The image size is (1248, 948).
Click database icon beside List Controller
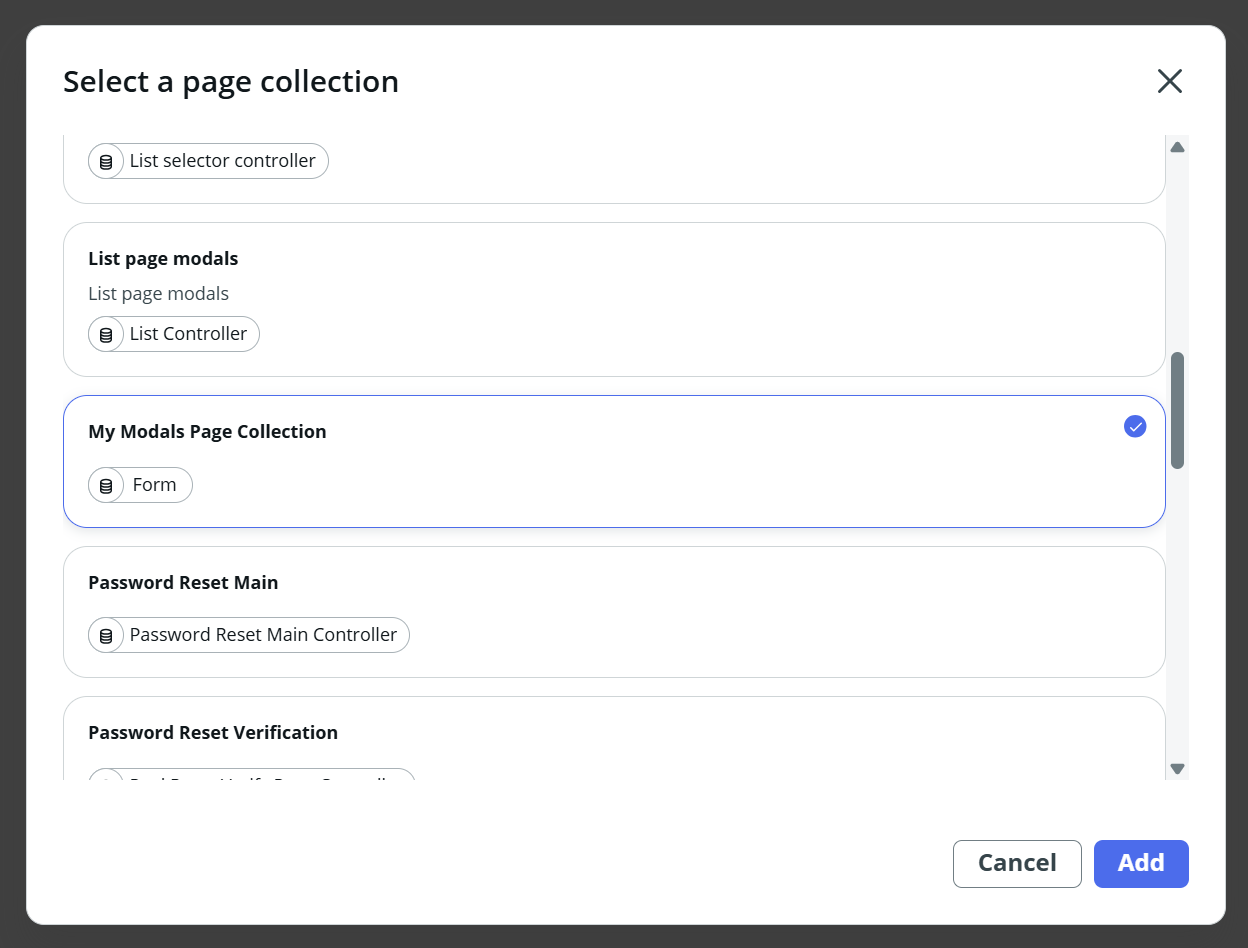click(x=106, y=335)
